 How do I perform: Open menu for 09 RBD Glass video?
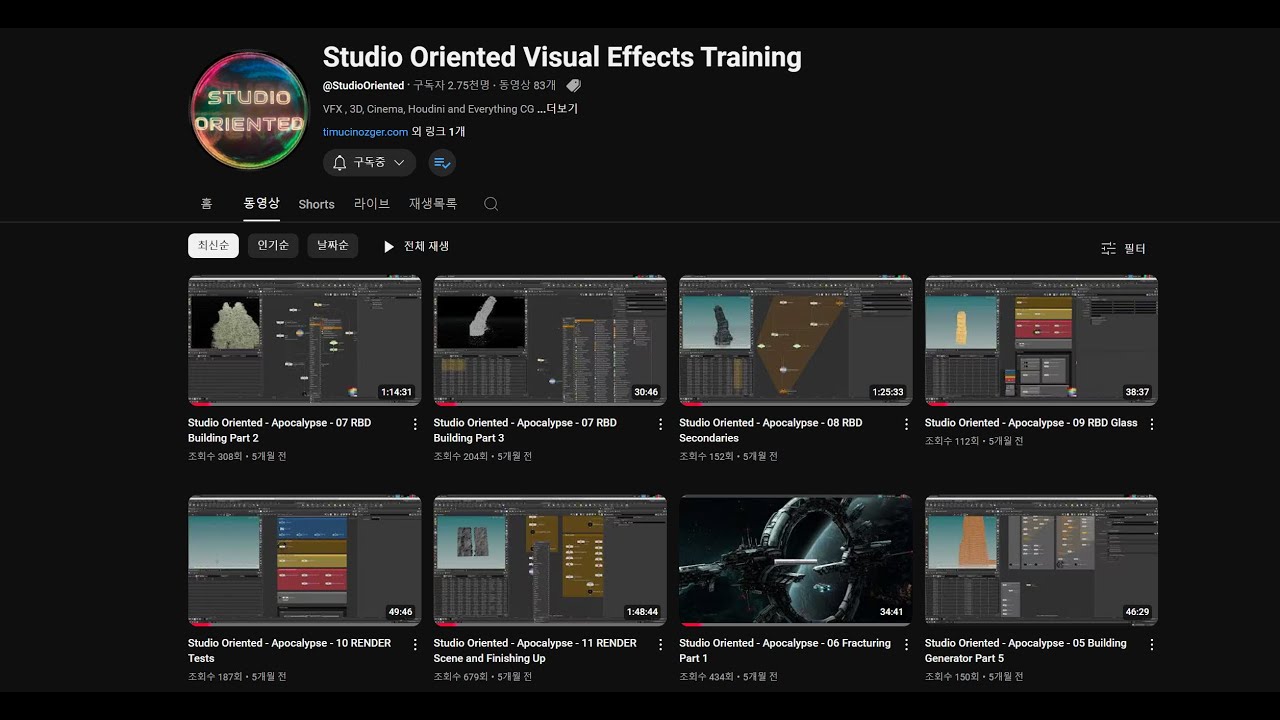(x=1152, y=424)
